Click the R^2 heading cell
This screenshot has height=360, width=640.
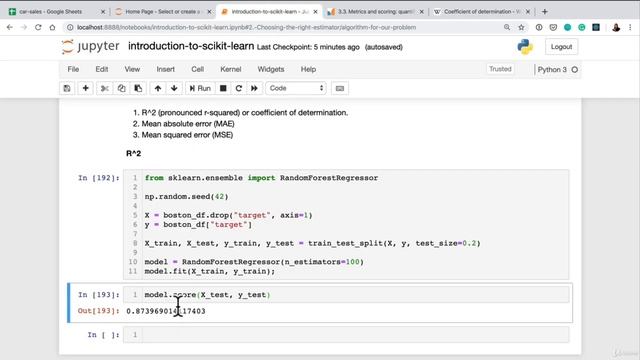click(x=133, y=153)
